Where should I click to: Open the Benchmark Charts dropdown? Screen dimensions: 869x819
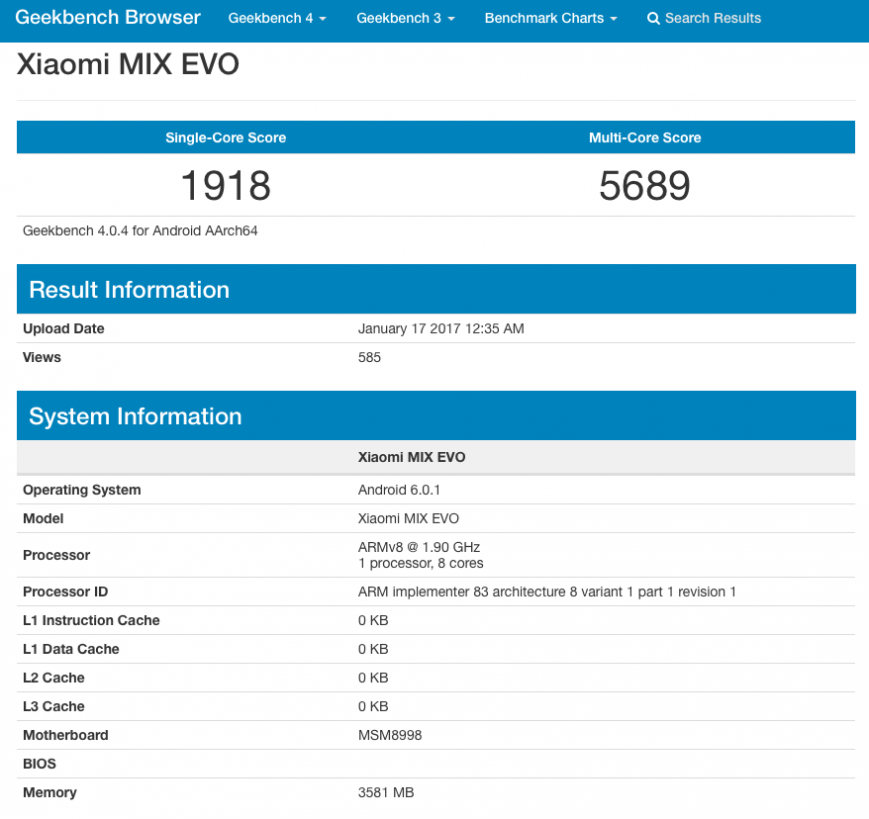pyautogui.click(x=551, y=18)
